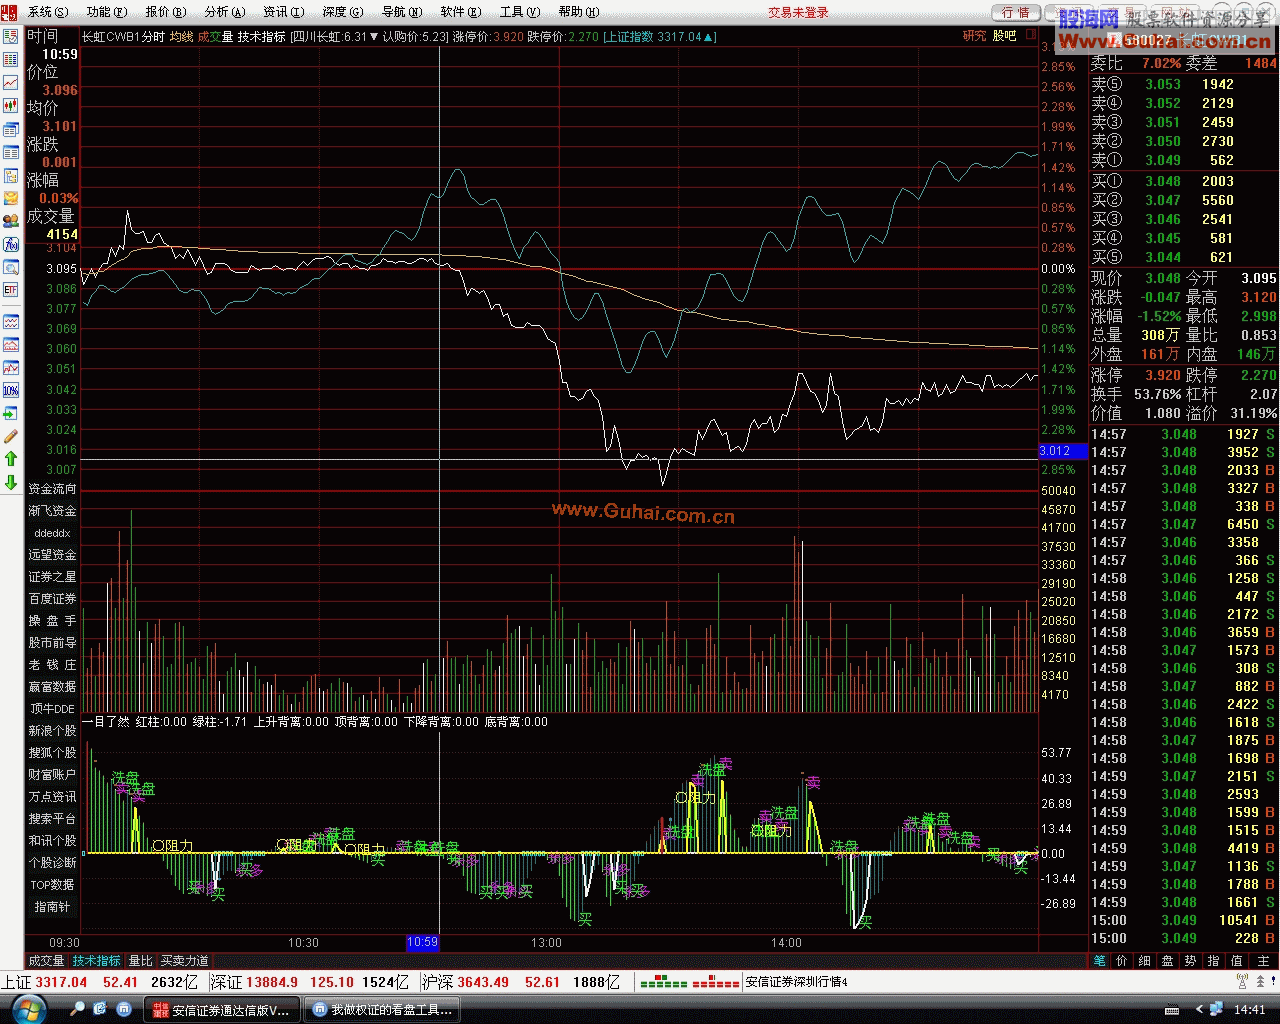This screenshot has width=1280, height=1024.
Task: Click the document folder sidebar icon
Action: click(11, 176)
